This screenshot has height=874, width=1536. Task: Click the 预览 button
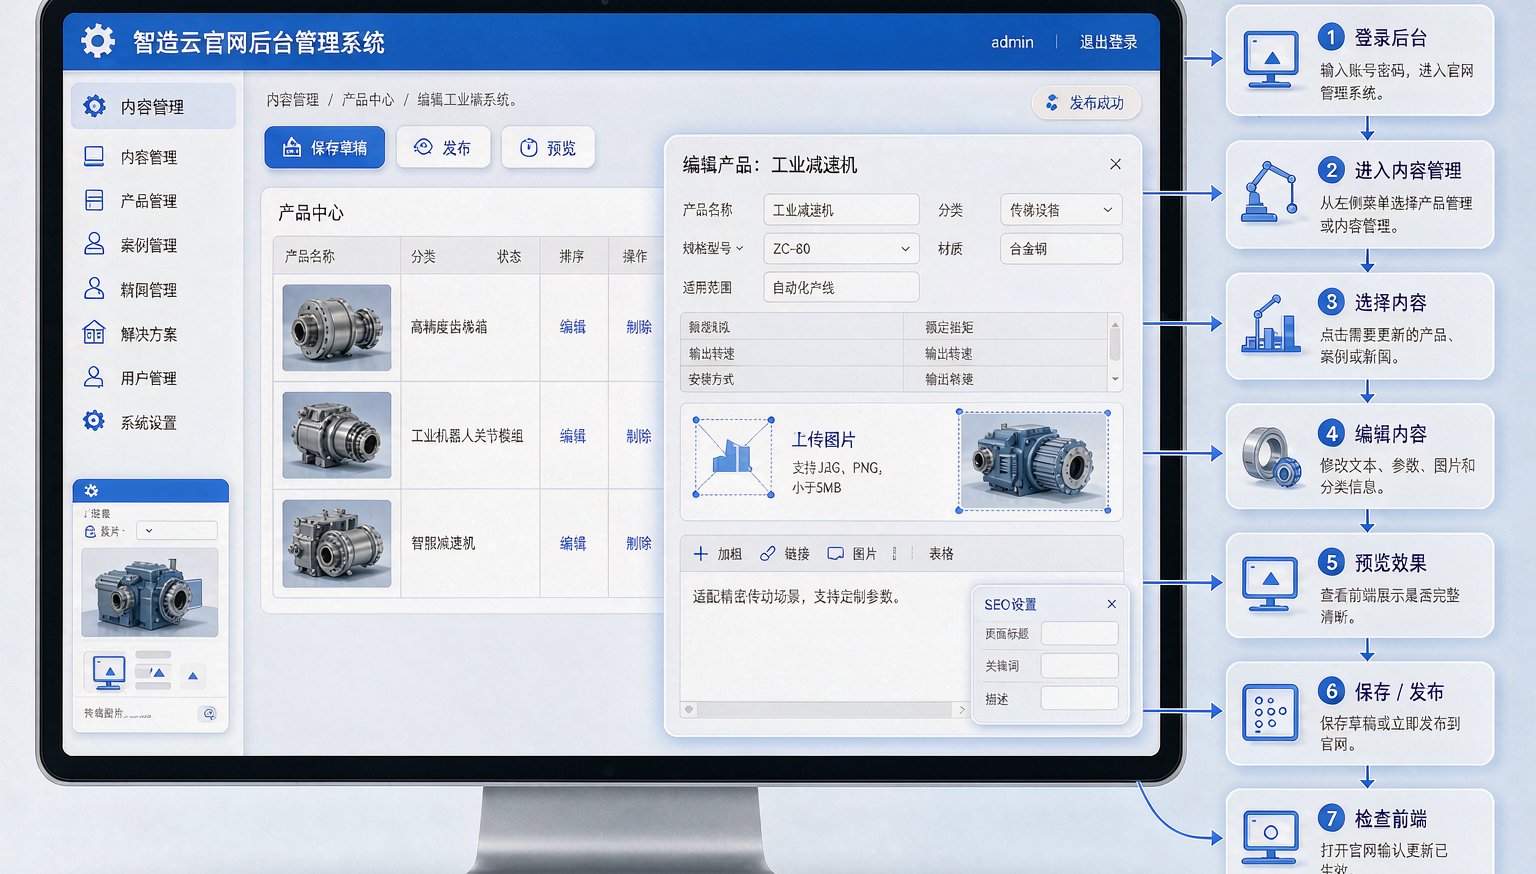(548, 147)
